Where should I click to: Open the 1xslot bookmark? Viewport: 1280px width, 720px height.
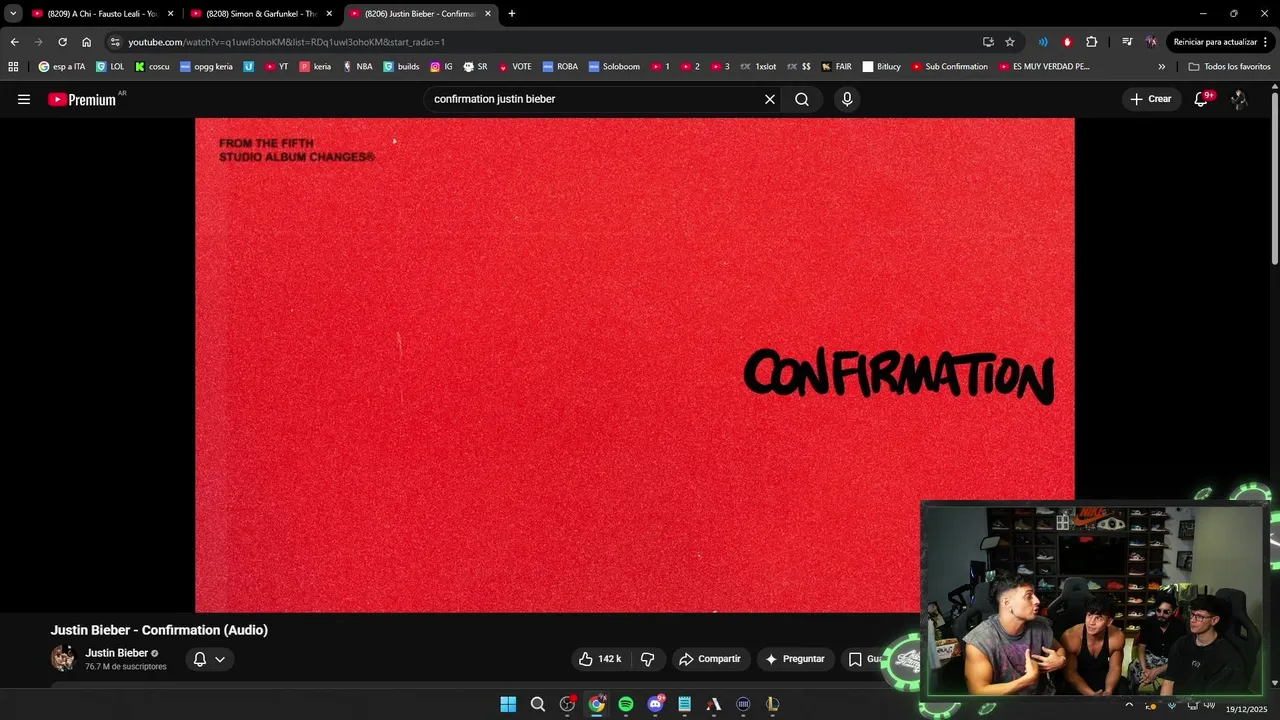tap(758, 67)
